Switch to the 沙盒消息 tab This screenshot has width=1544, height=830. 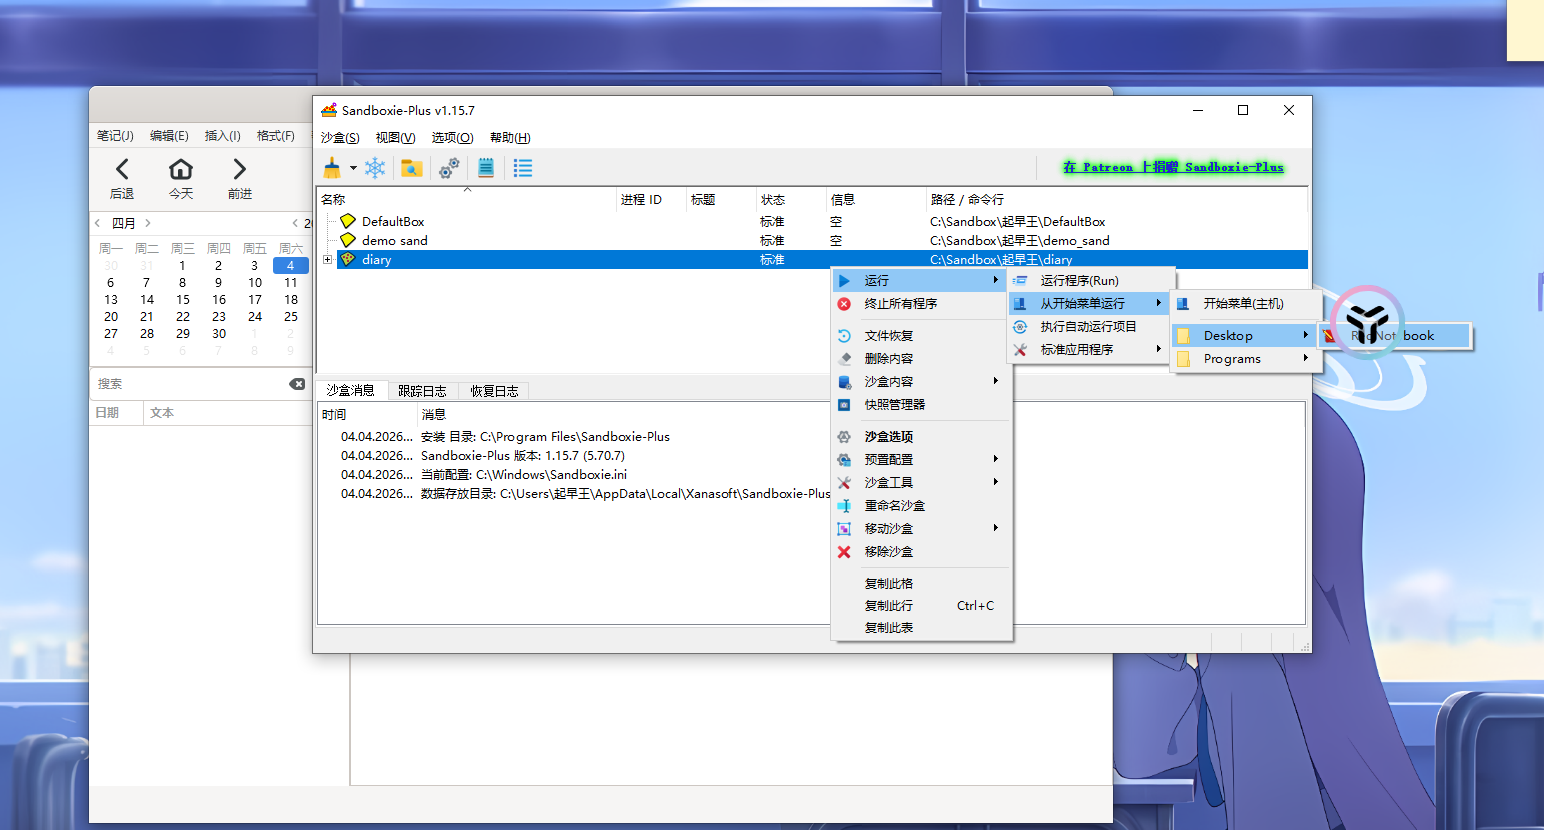350,391
